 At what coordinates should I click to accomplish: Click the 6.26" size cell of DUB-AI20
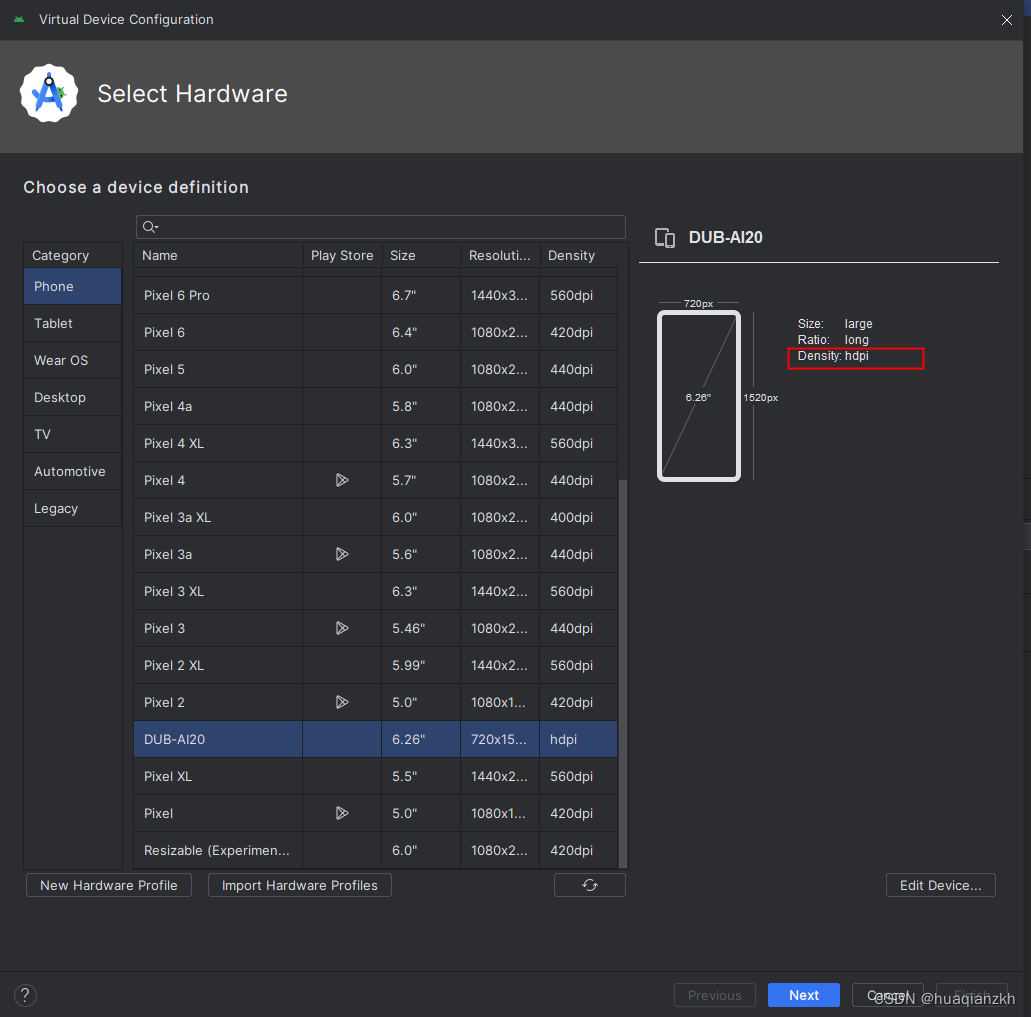pos(421,739)
